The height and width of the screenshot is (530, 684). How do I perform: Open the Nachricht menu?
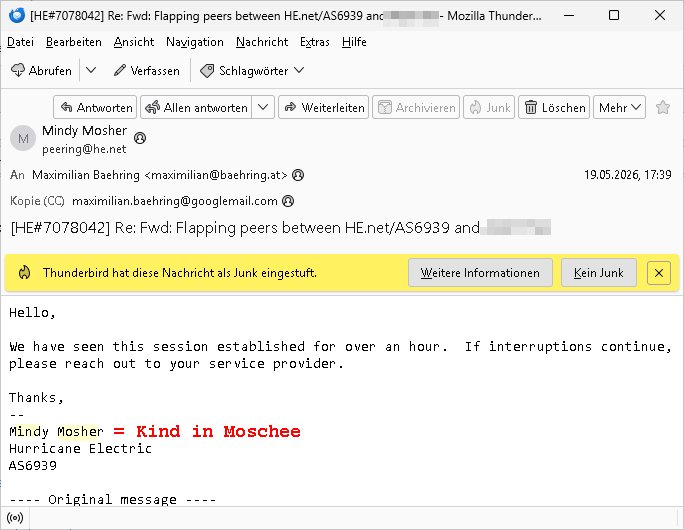262,42
